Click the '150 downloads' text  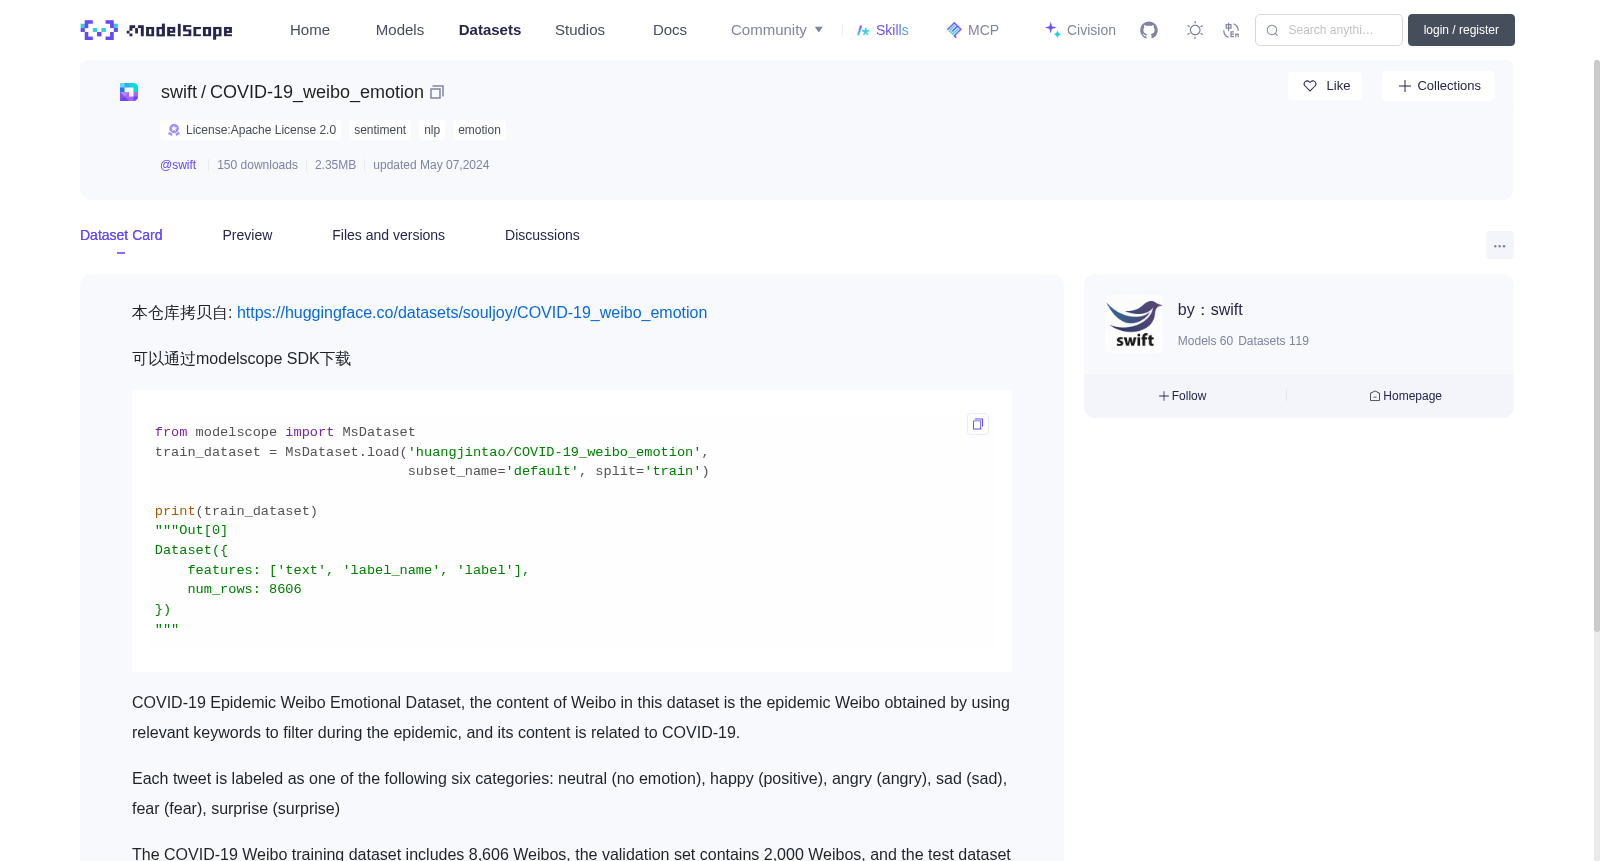click(x=257, y=165)
